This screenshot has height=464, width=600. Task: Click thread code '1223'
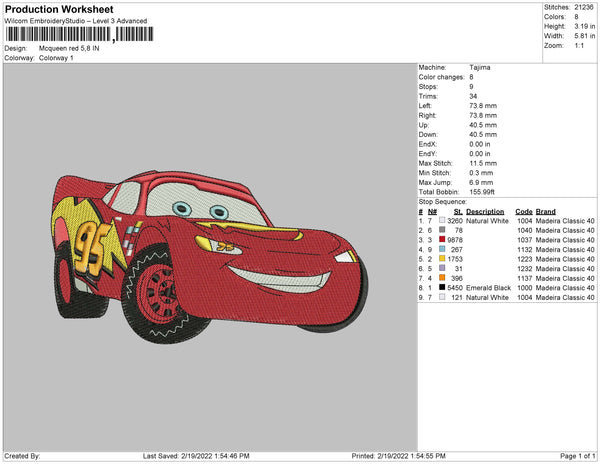click(525, 259)
